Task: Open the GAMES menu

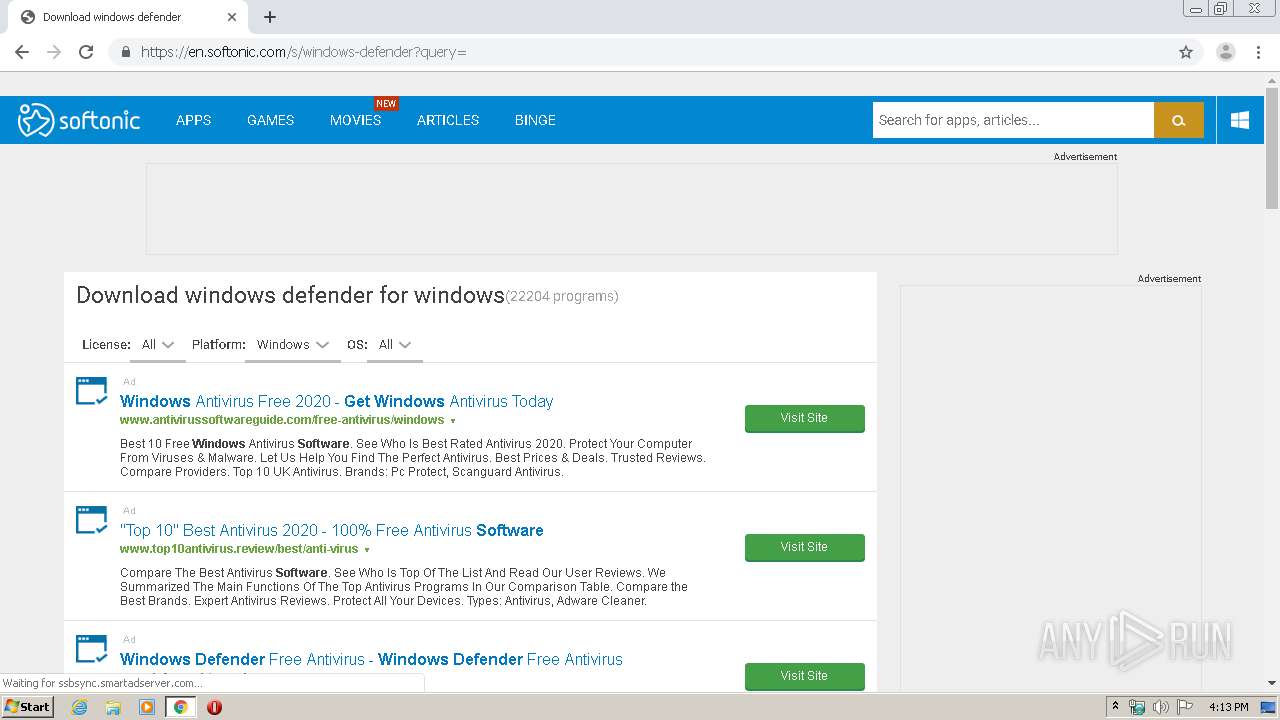Action: tap(271, 120)
